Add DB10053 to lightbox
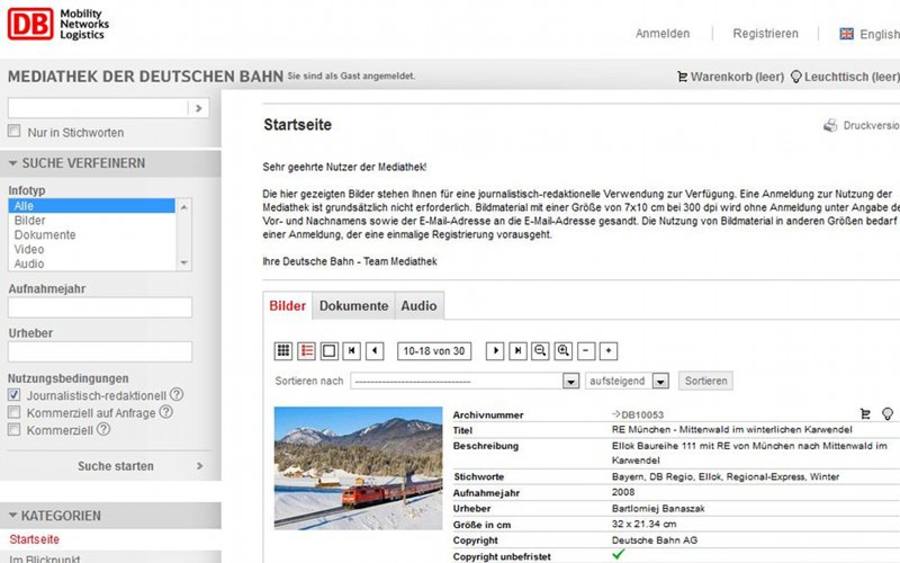Image resolution: width=900 pixels, height=563 pixels. 887,414
